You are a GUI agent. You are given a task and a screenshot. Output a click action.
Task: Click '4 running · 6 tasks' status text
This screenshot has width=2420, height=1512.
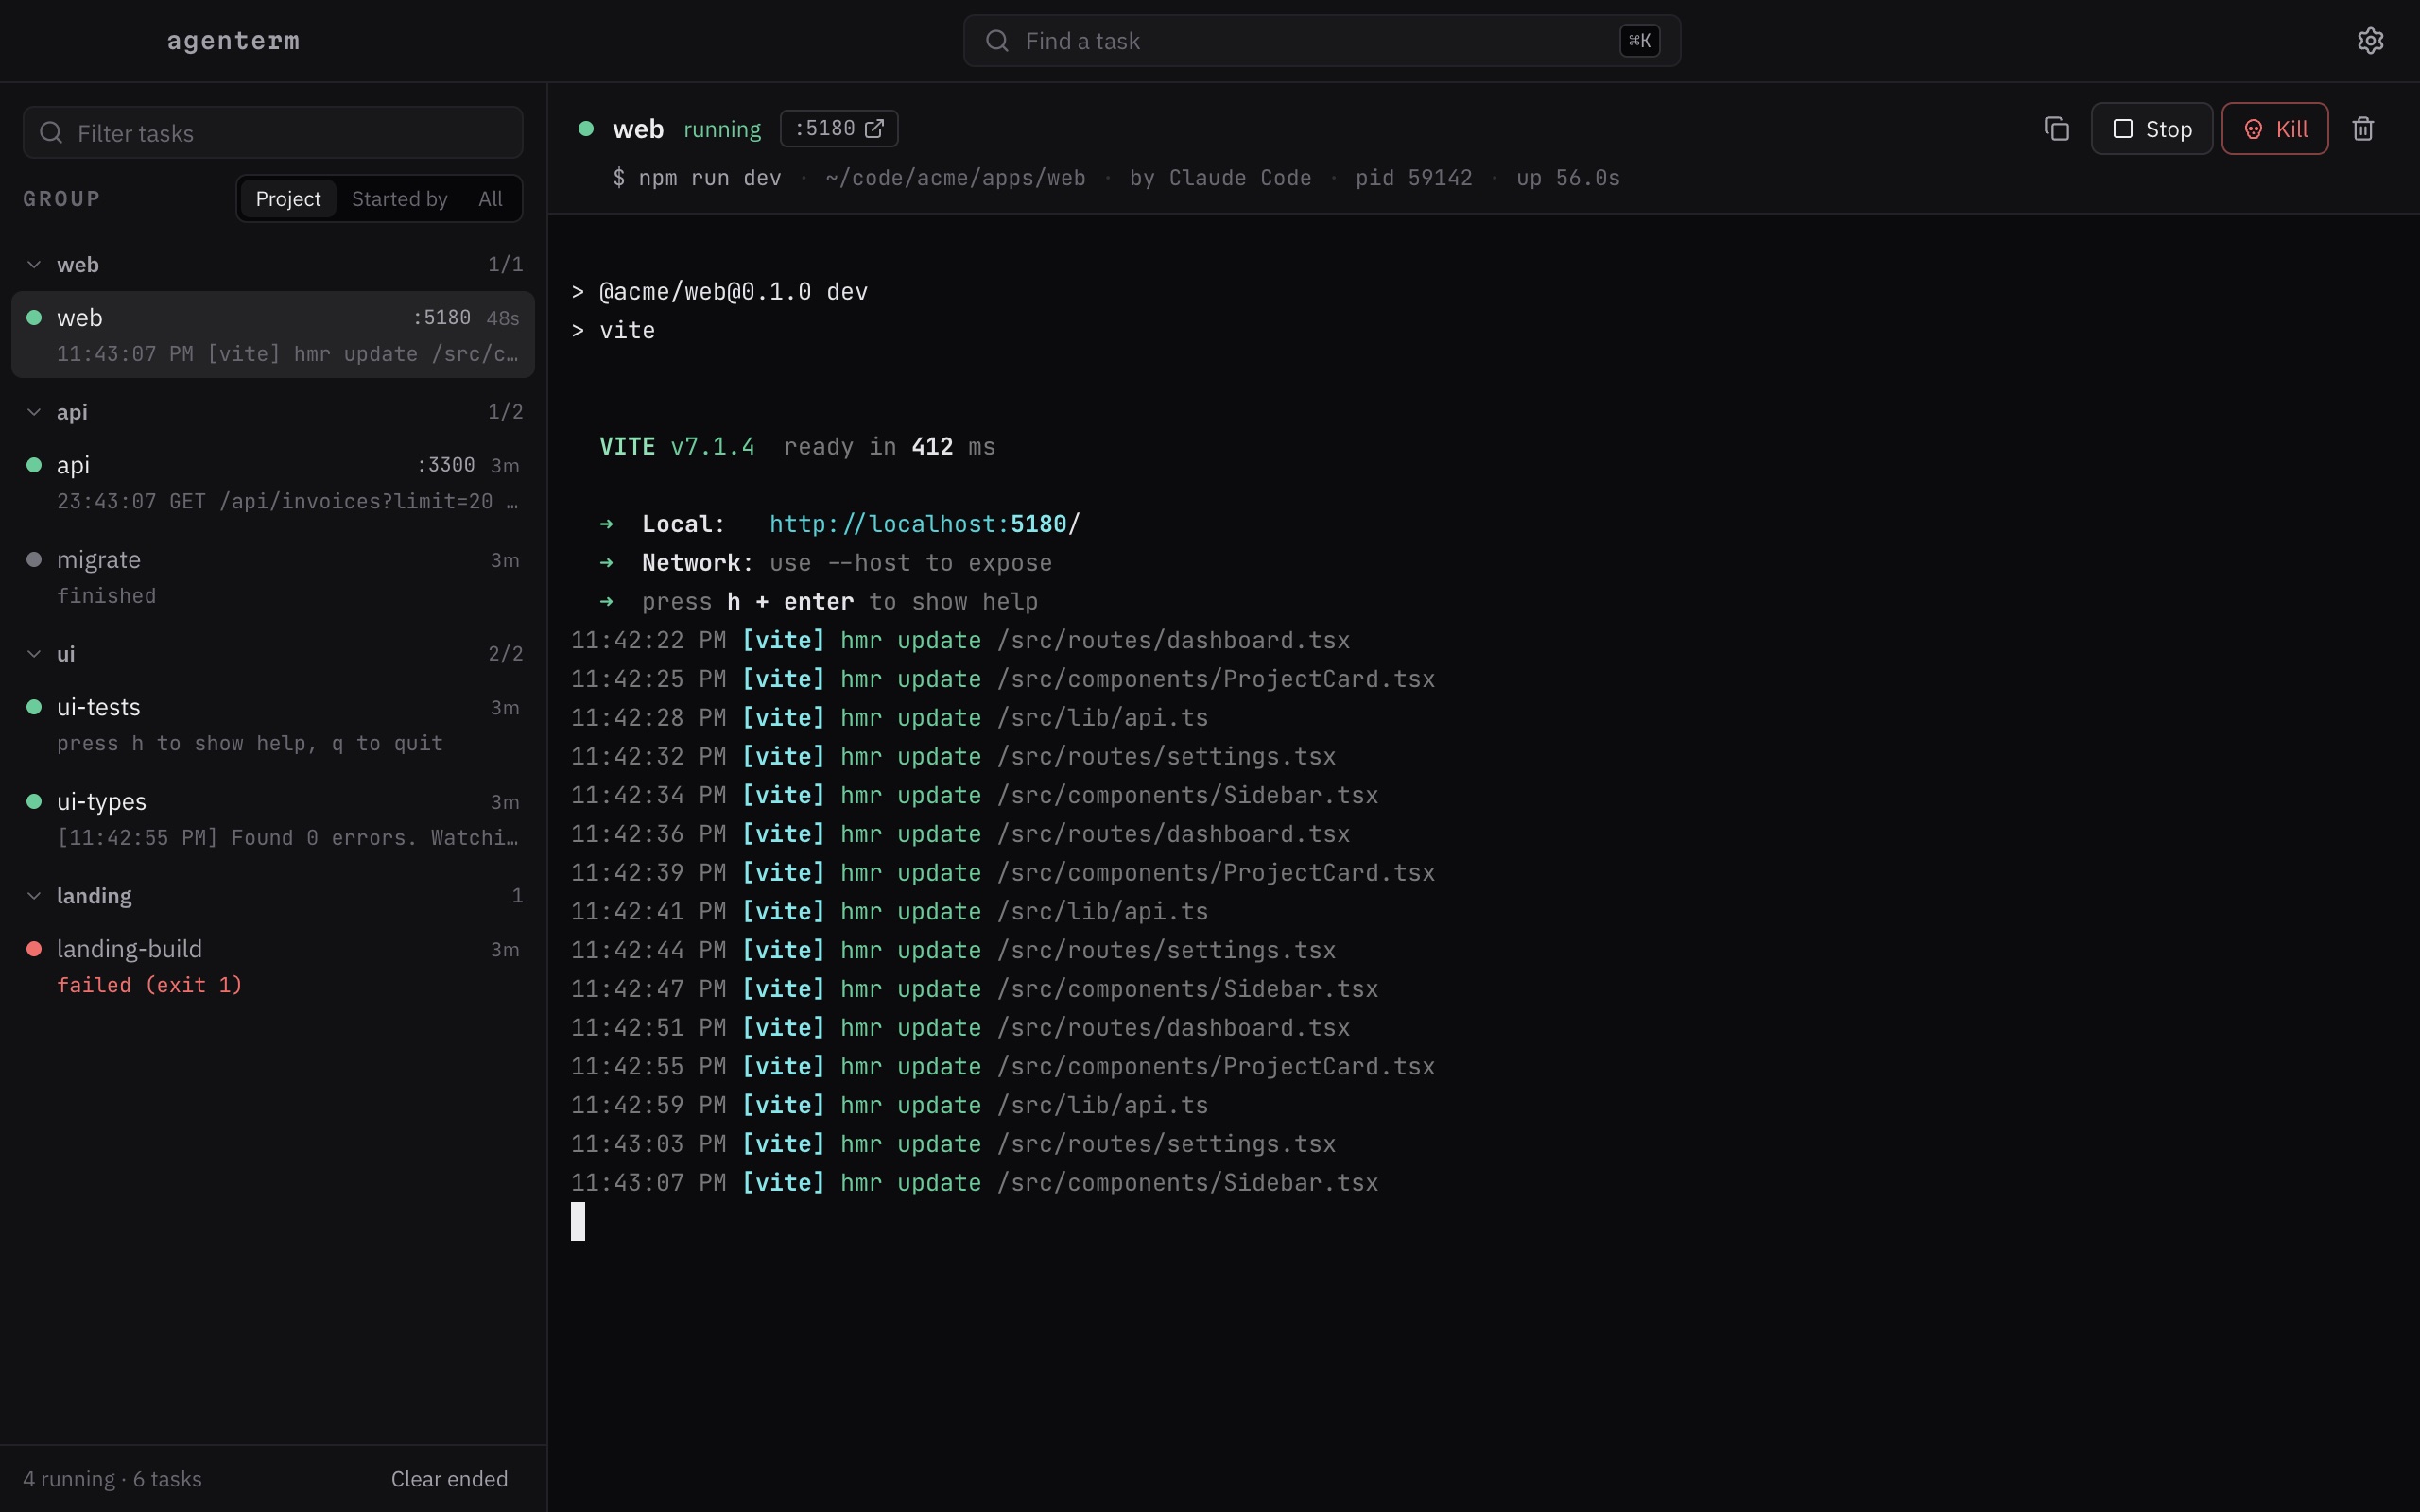point(112,1479)
